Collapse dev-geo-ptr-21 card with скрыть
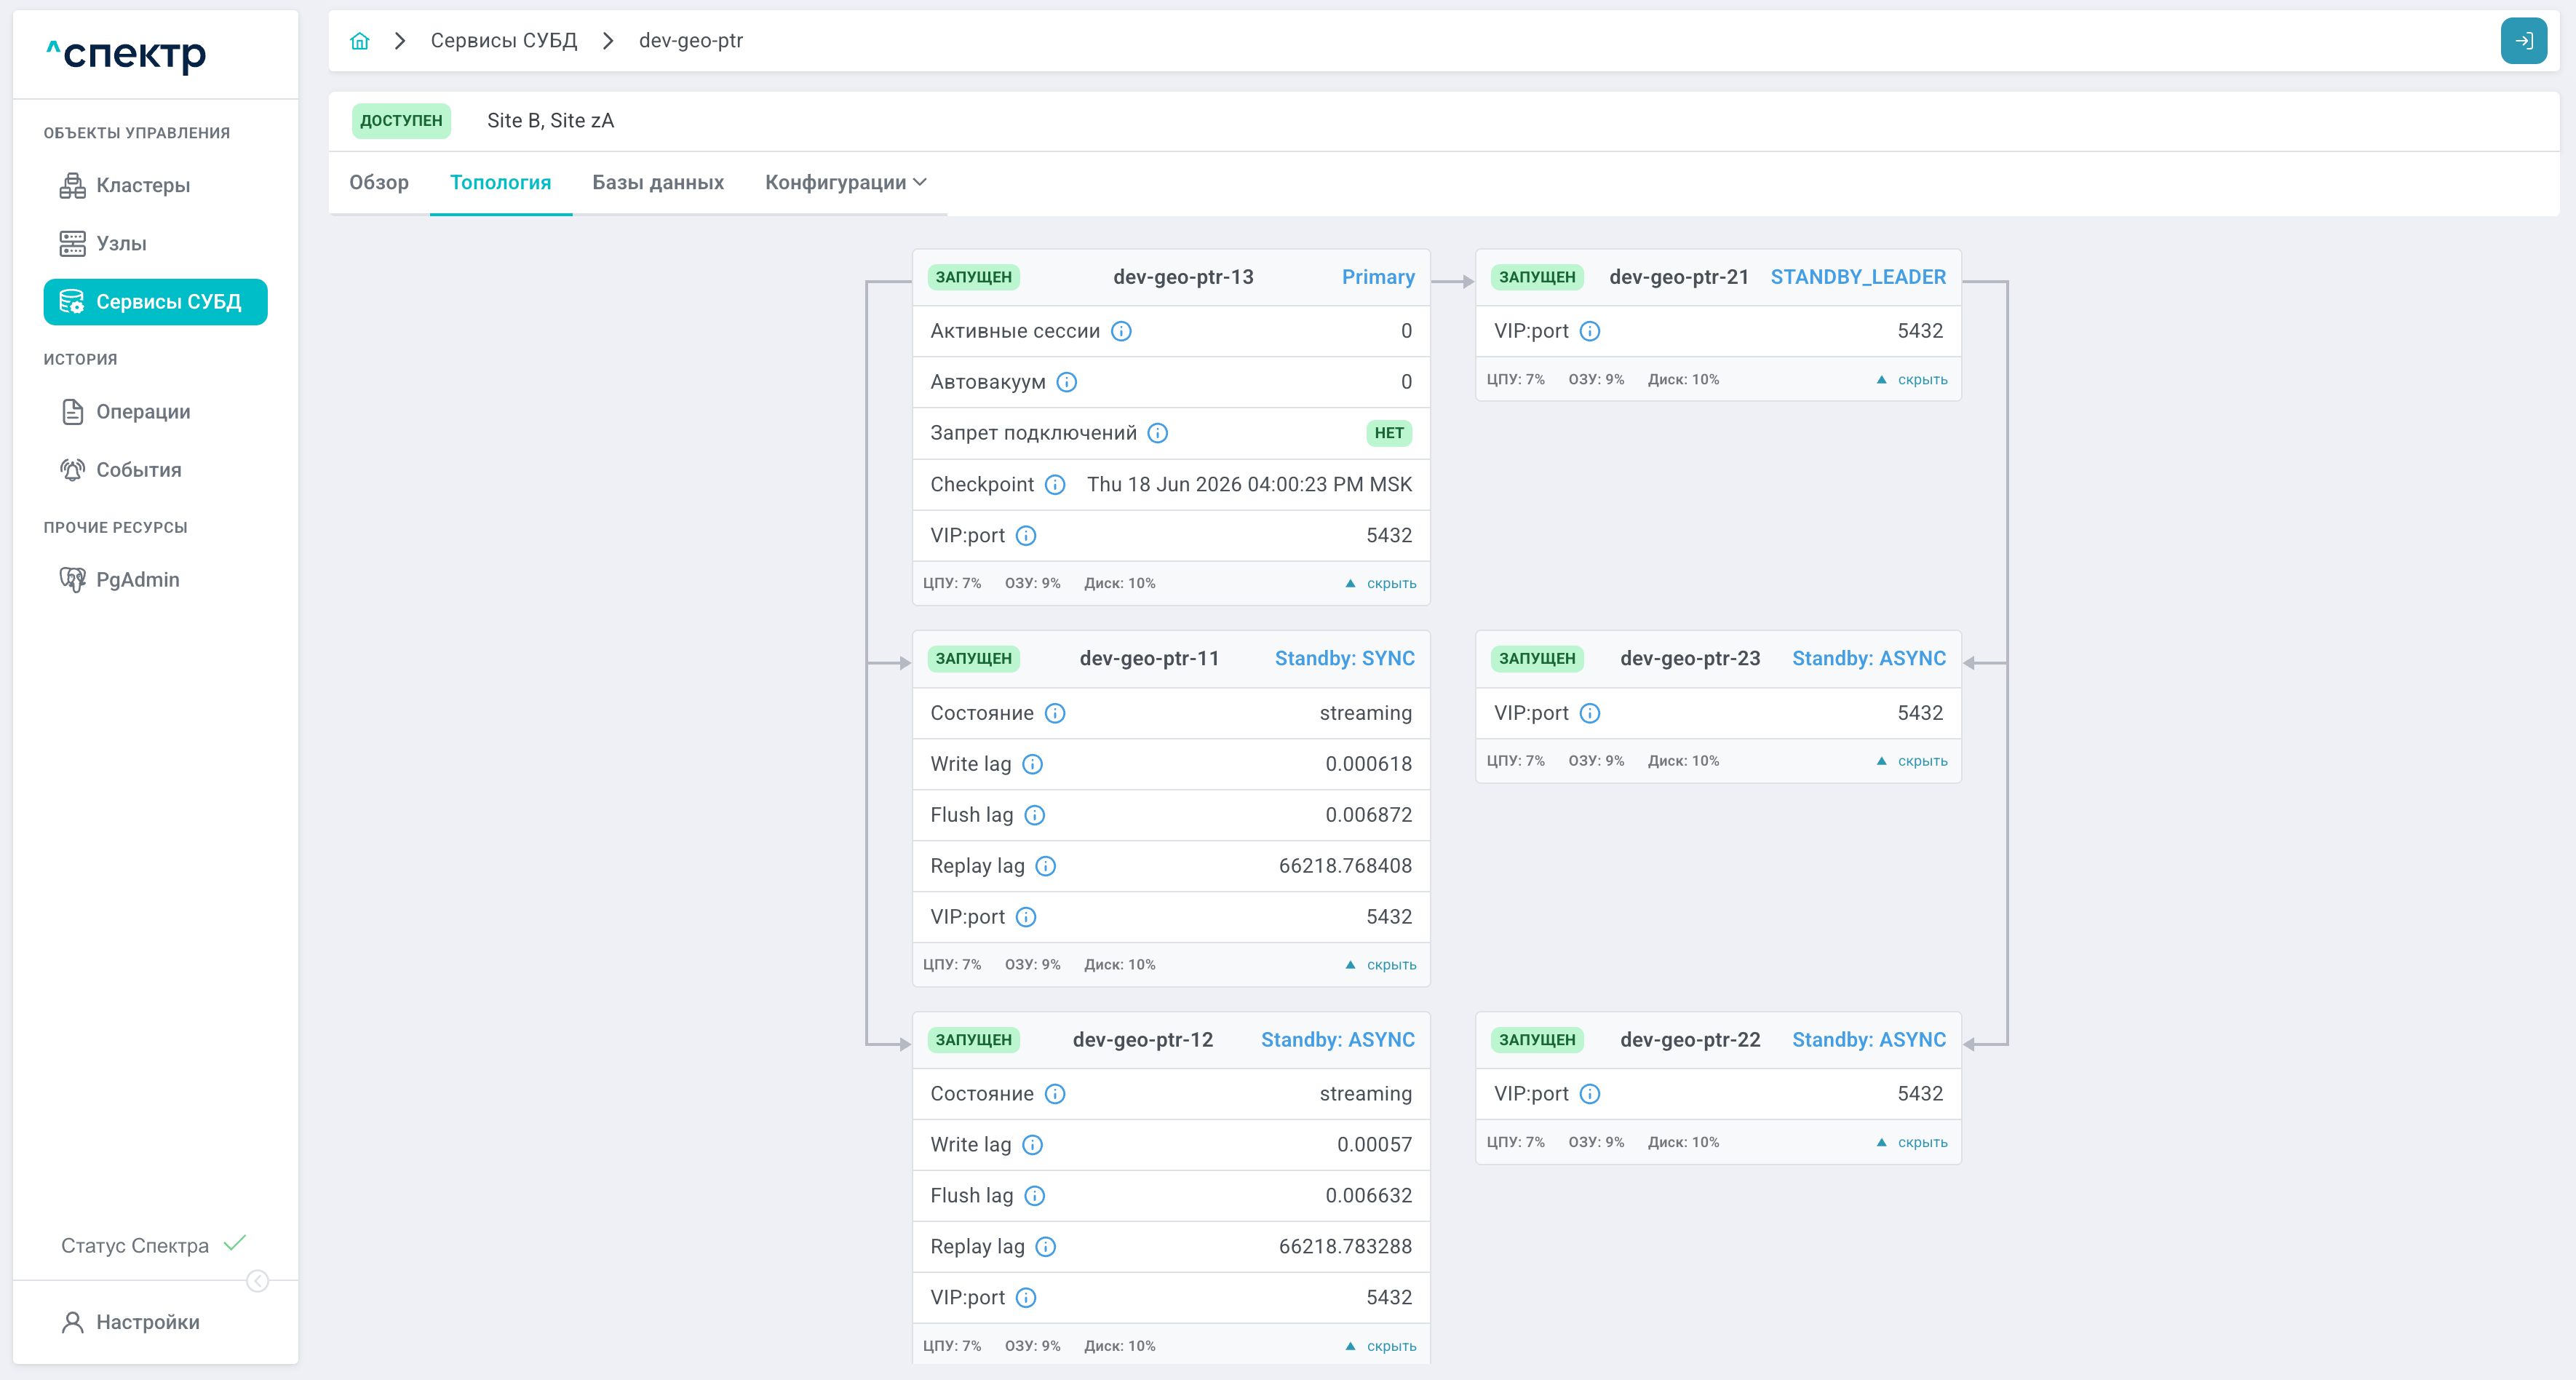The width and height of the screenshot is (2576, 1380). (1912, 380)
